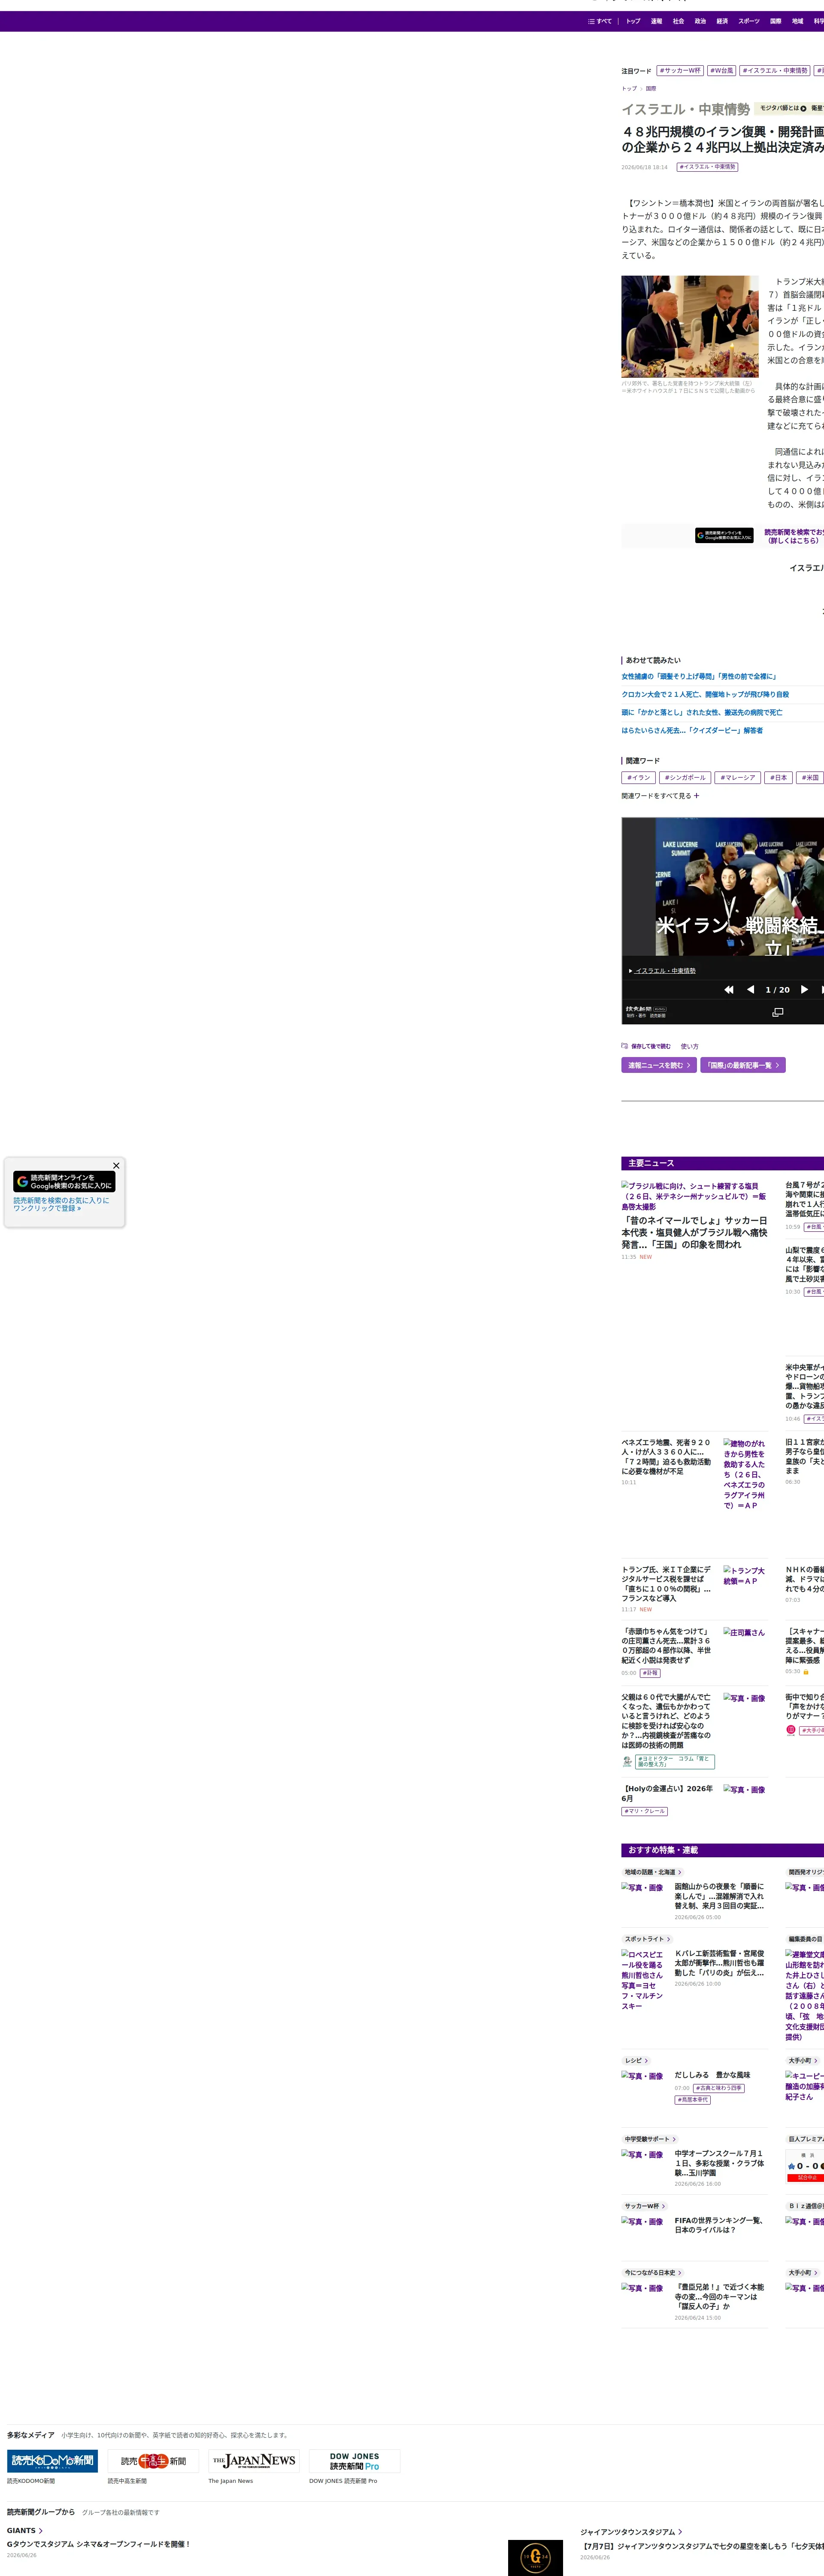This screenshot has width=824, height=2576.
Task: Click the Giants Town Stadium round logo thumbnail
Action: [x=535, y=2557]
